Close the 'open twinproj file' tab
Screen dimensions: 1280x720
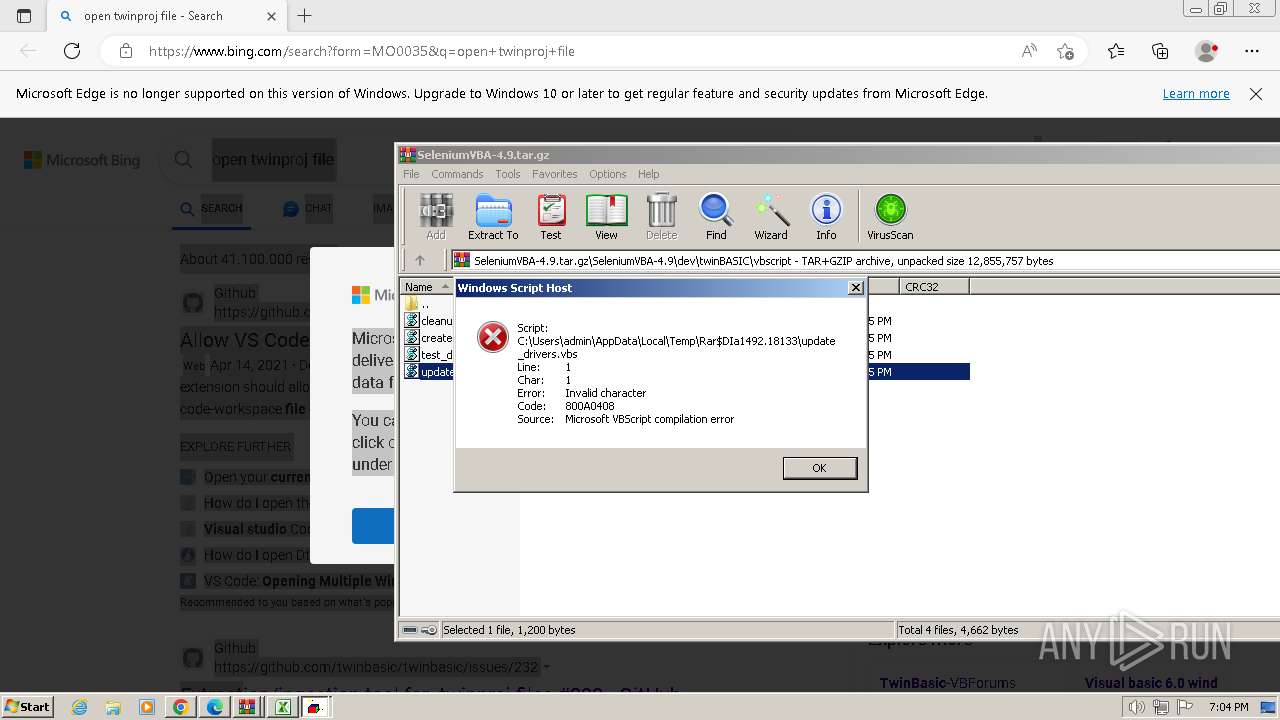coord(272,16)
